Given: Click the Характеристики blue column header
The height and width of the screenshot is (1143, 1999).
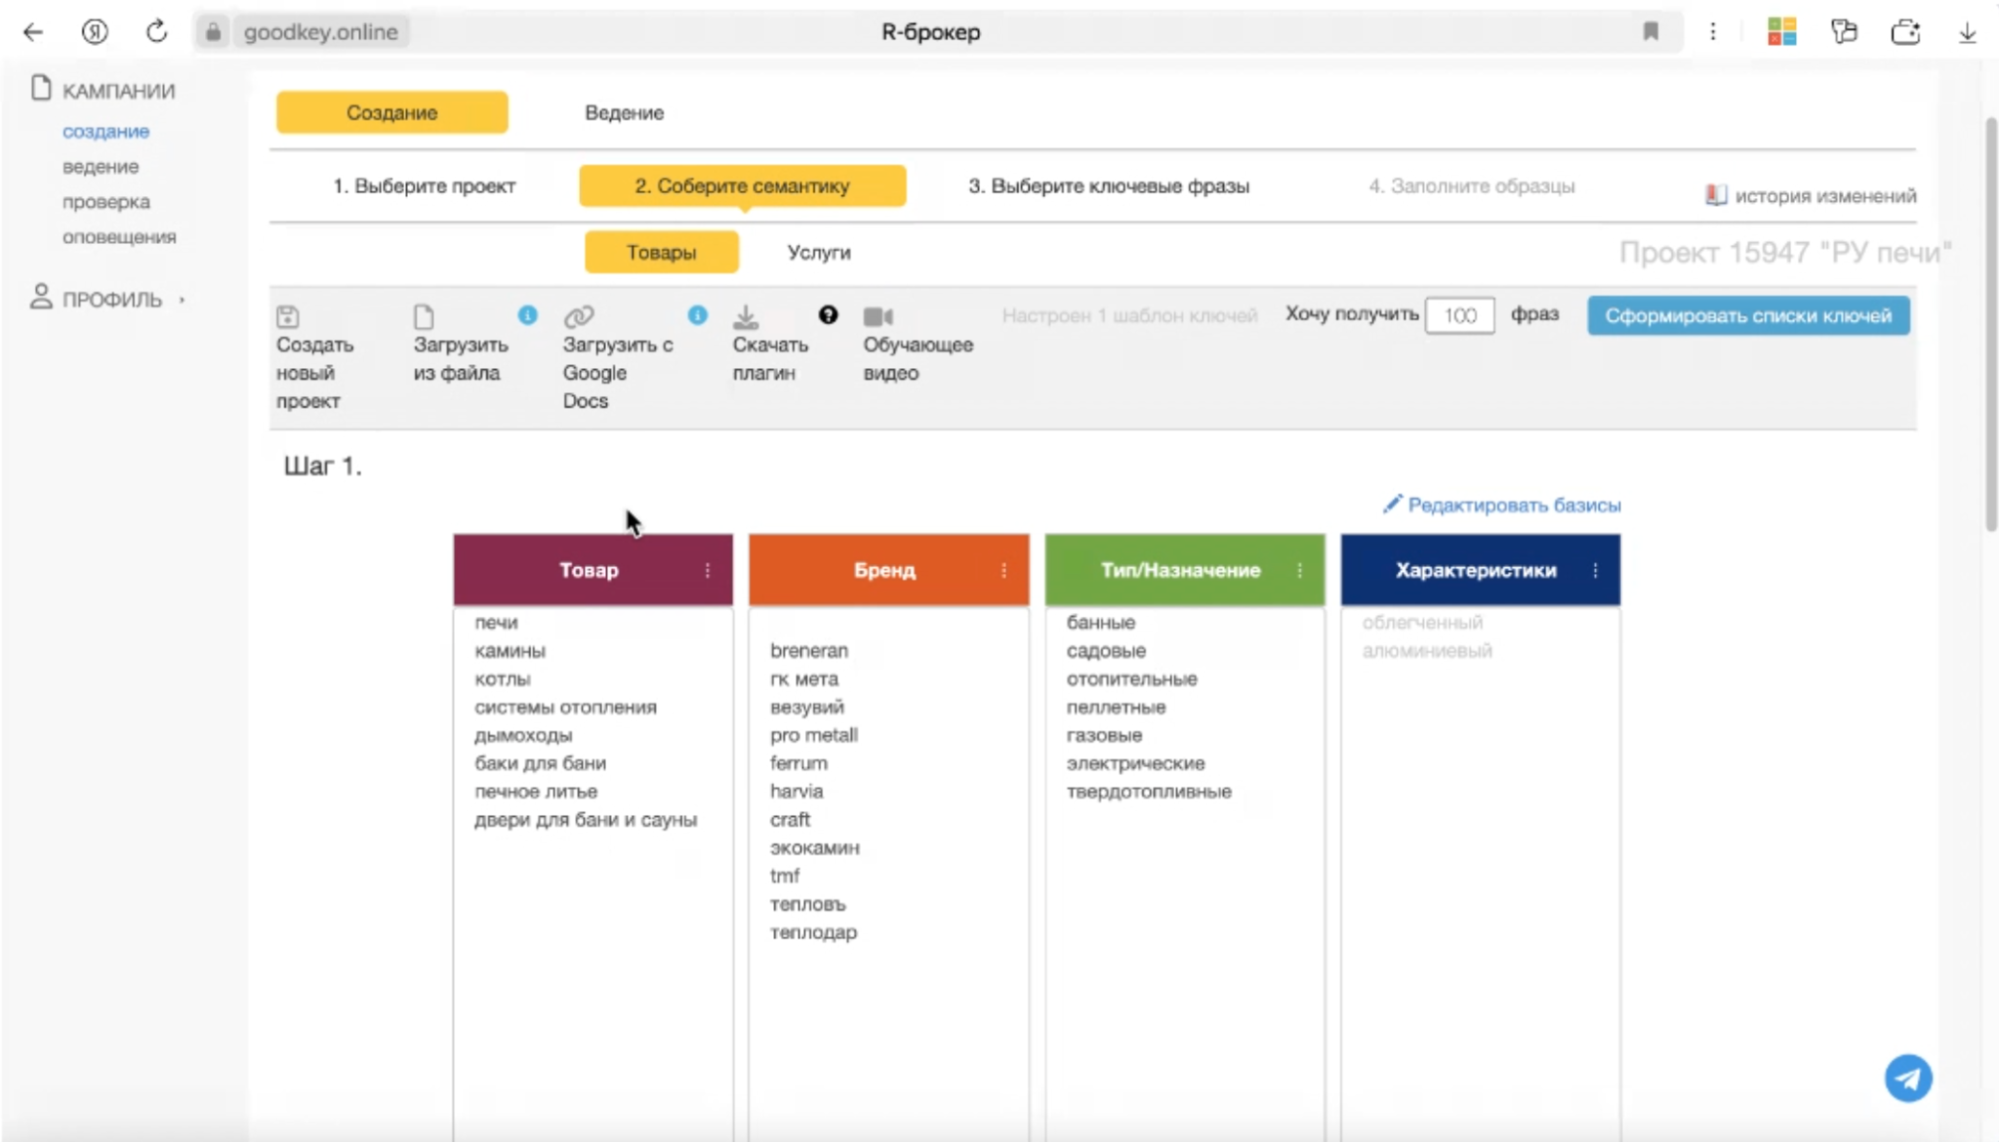Looking at the screenshot, I should [1480, 570].
